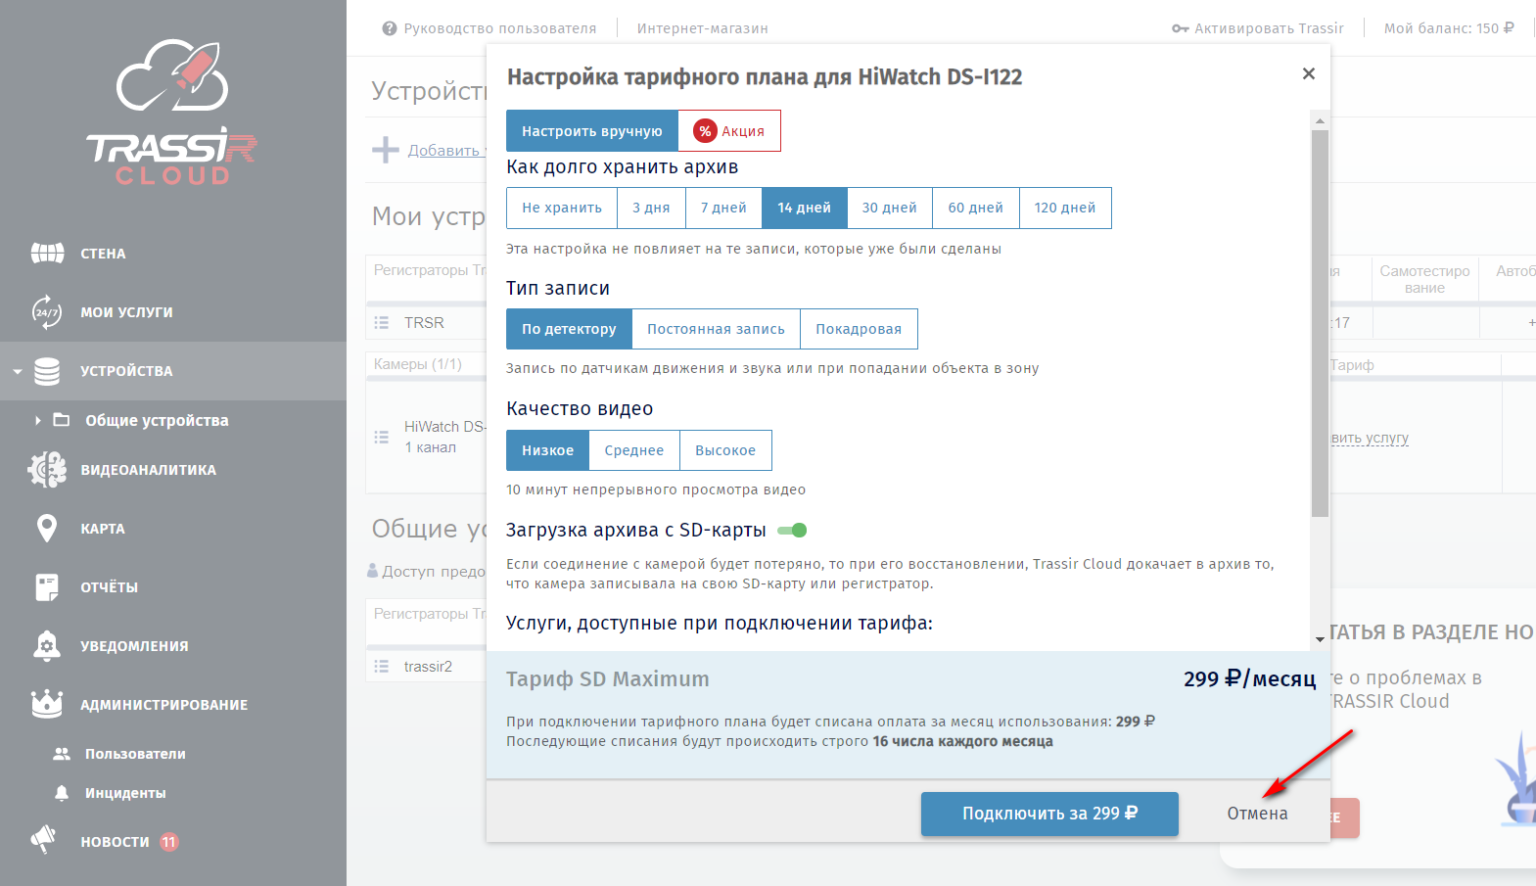The height and width of the screenshot is (886, 1536).
Task: Open Инциденты under Администрирование
Action: click(125, 793)
